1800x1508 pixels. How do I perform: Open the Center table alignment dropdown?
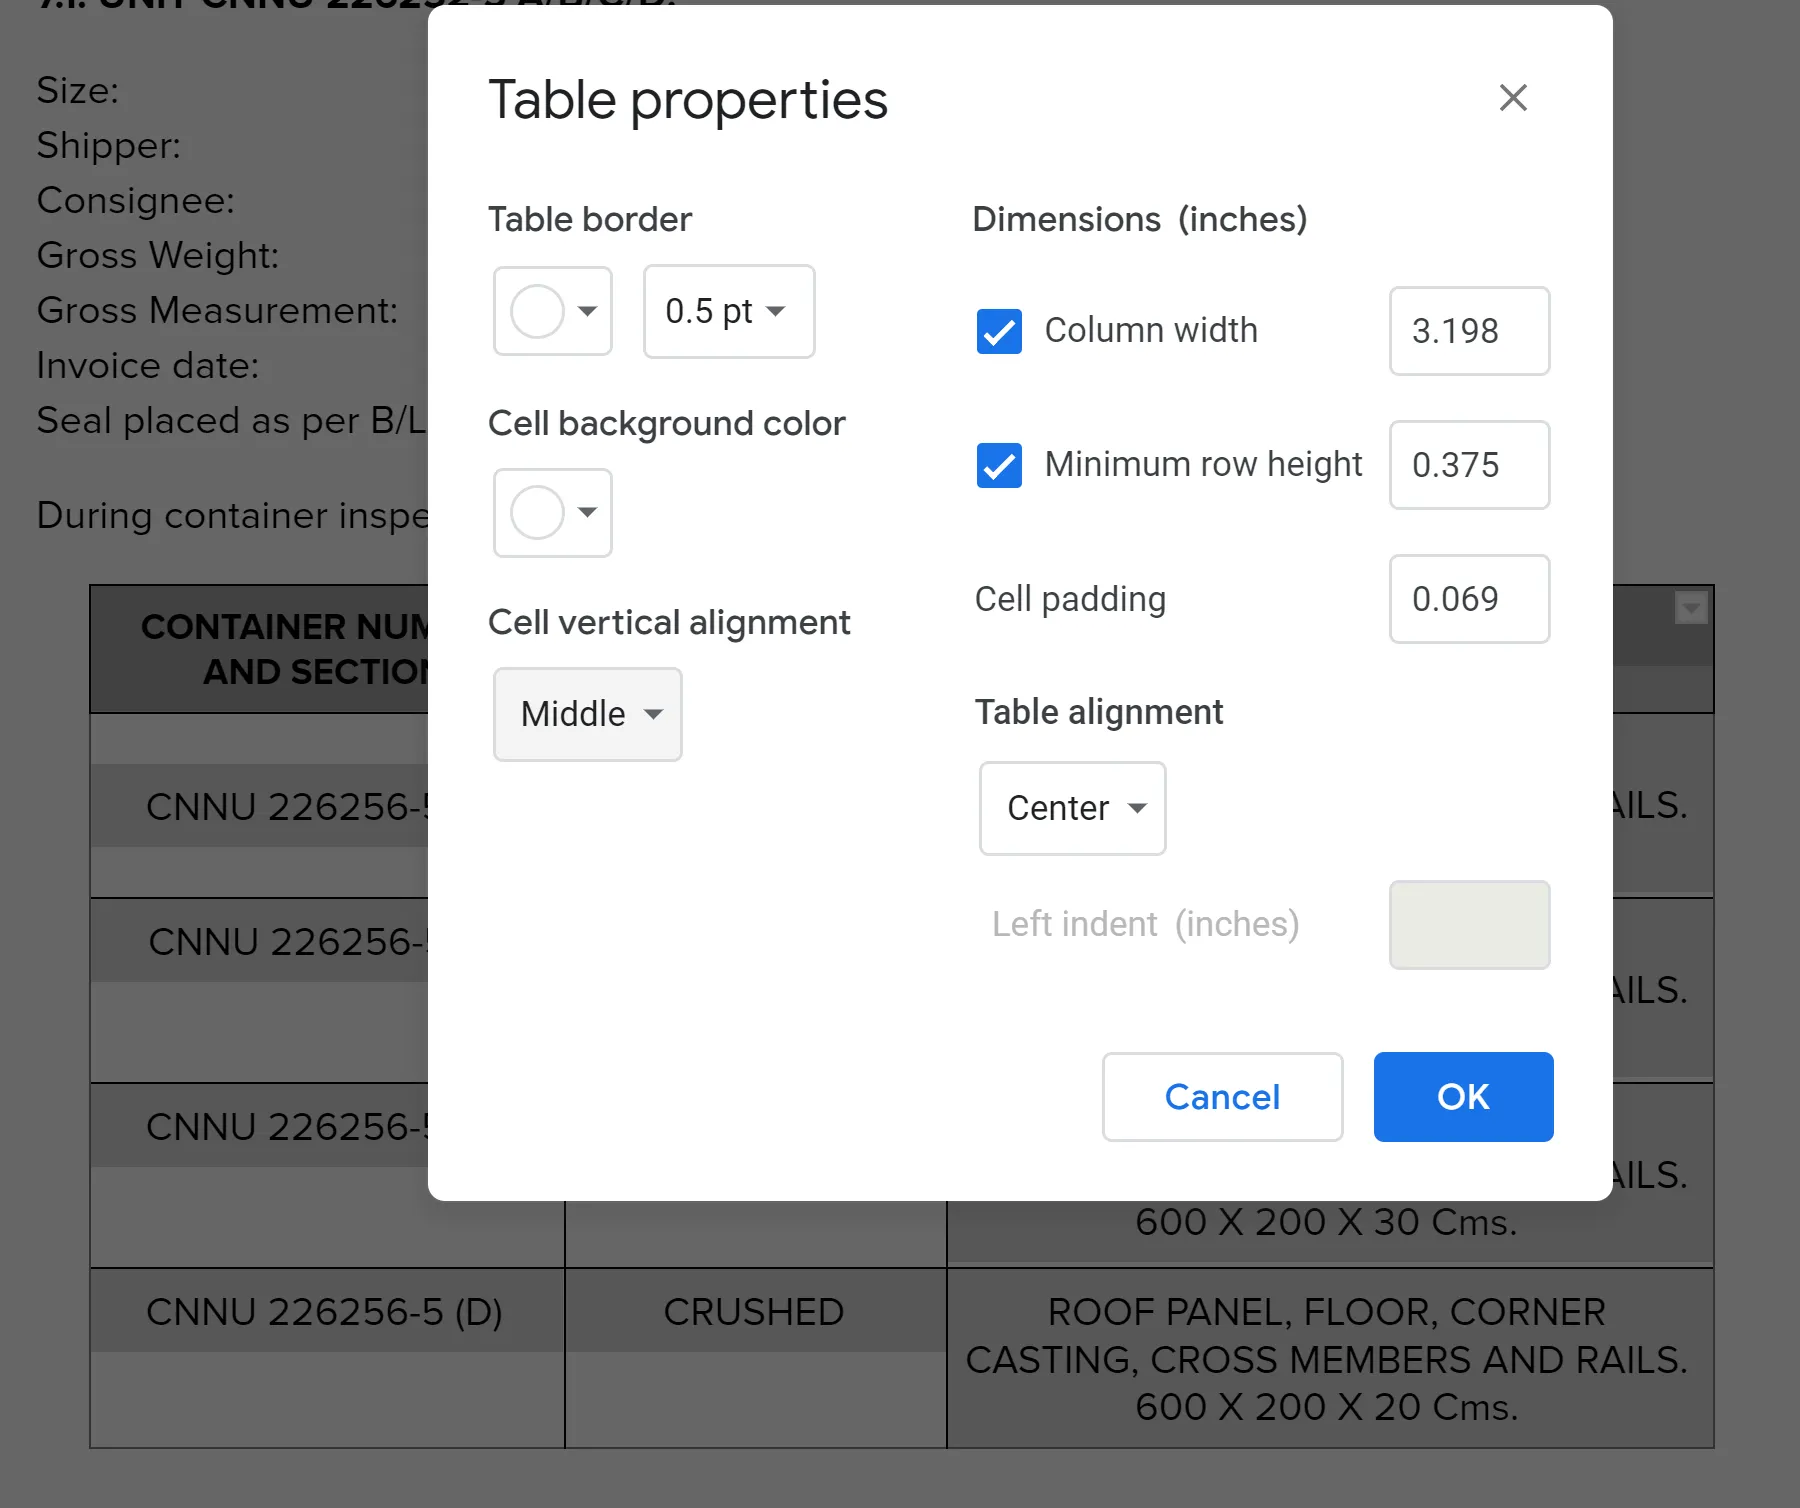[x=1072, y=808]
